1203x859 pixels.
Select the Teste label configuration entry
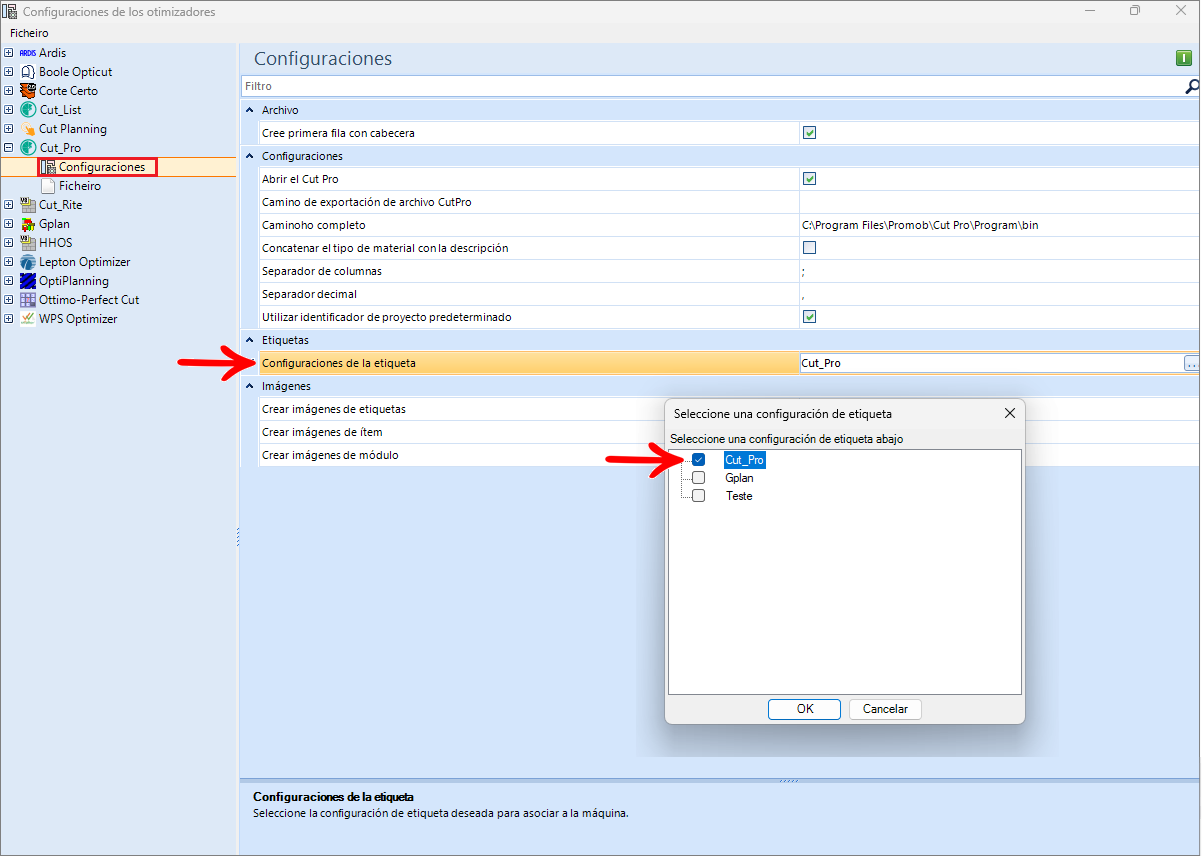click(x=739, y=496)
